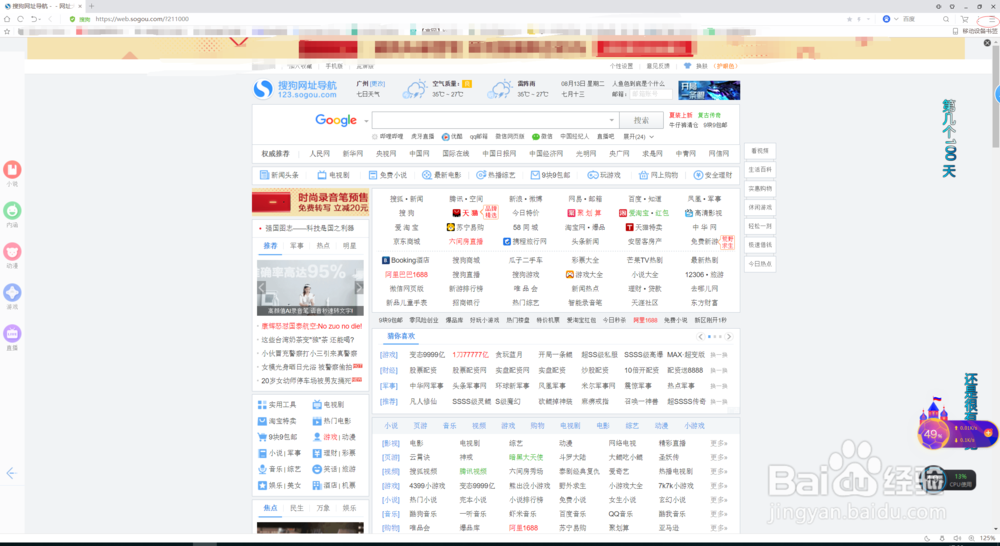Click the 搜索 search button
This screenshot has width=1000, height=546.
tap(641, 120)
